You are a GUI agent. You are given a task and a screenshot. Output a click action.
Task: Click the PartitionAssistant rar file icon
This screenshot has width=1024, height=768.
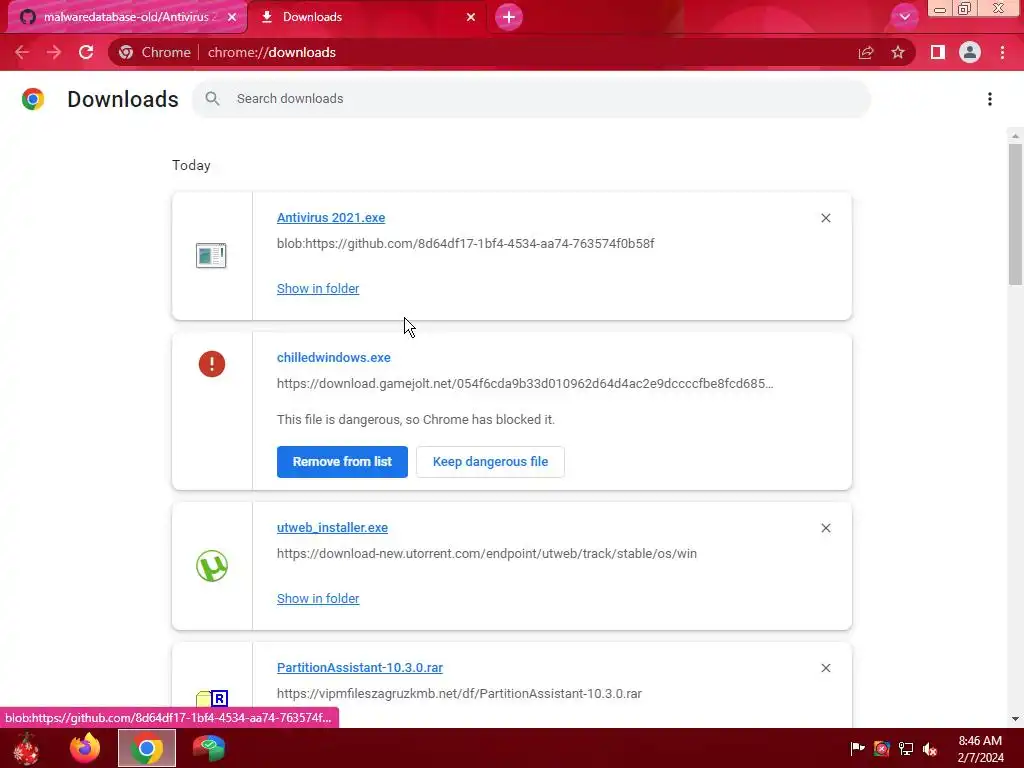(x=212, y=699)
